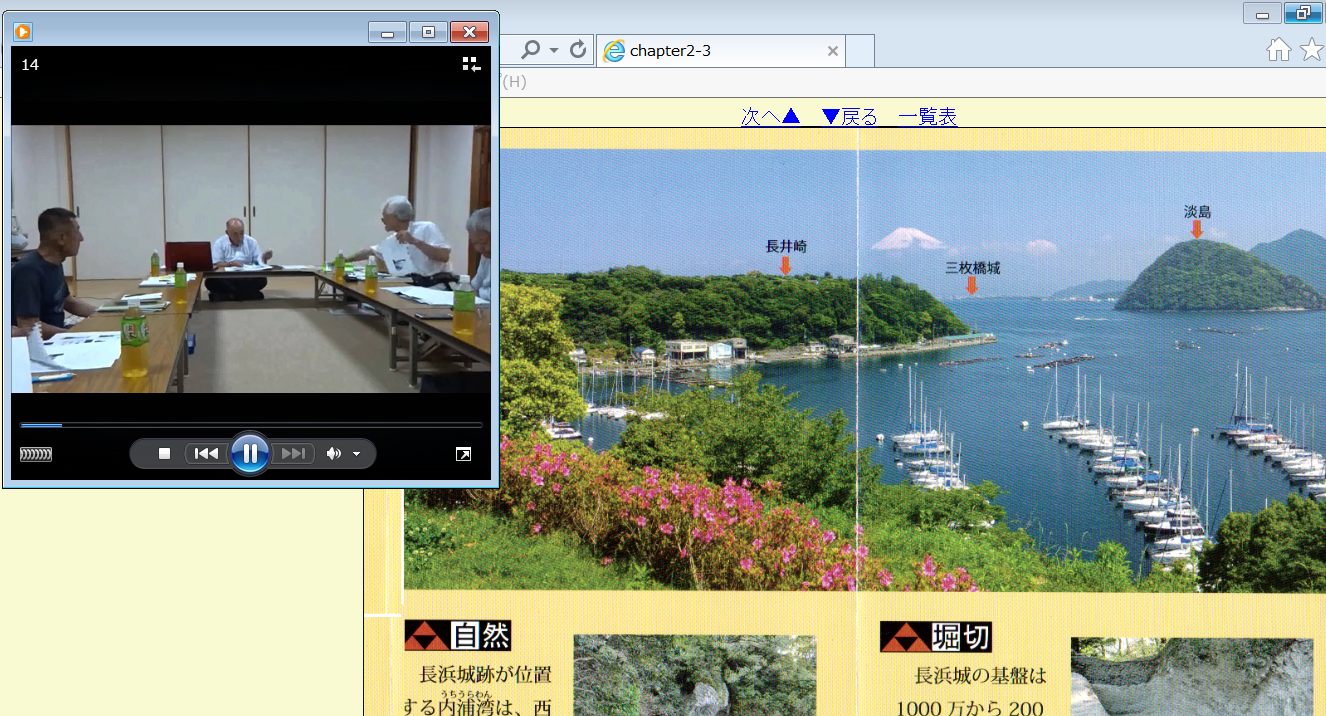Refresh the browser page
Viewport: 1326px width, 716px height.
[x=578, y=50]
